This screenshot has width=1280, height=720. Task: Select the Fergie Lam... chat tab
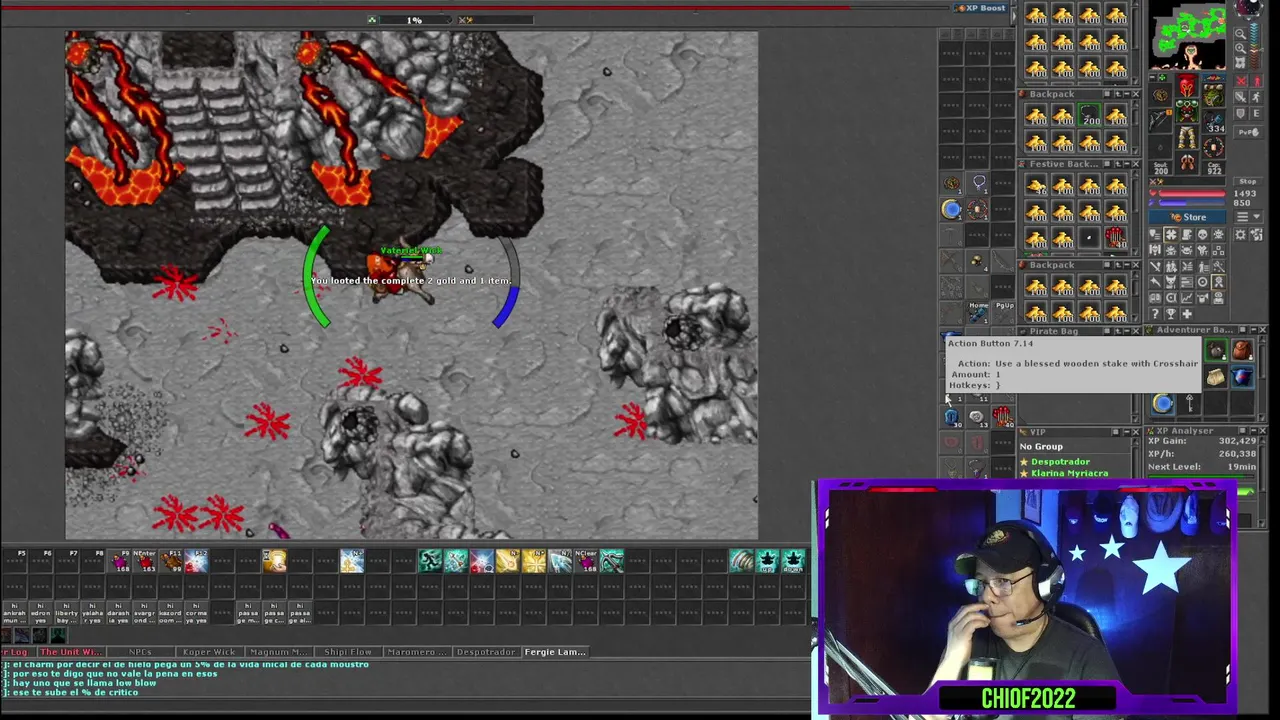coord(555,652)
